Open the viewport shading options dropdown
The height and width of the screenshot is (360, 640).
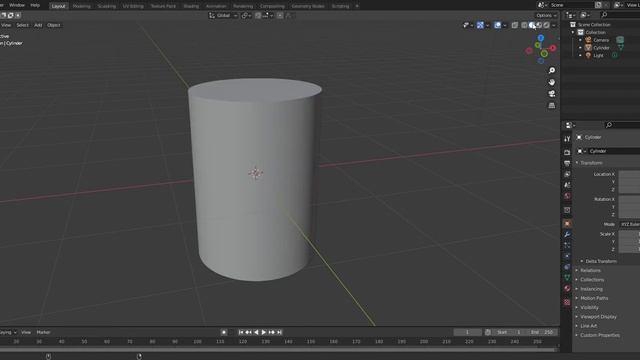(x=554, y=25)
